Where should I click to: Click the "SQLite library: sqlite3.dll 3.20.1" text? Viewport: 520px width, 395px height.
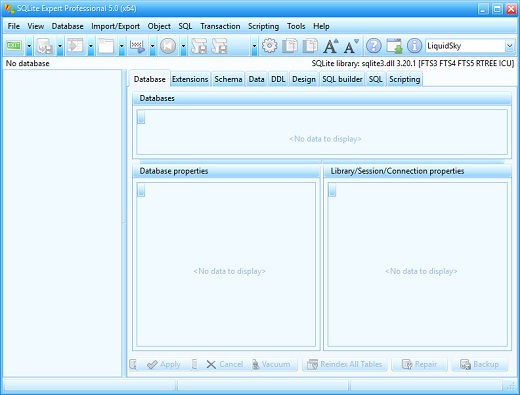[x=364, y=63]
